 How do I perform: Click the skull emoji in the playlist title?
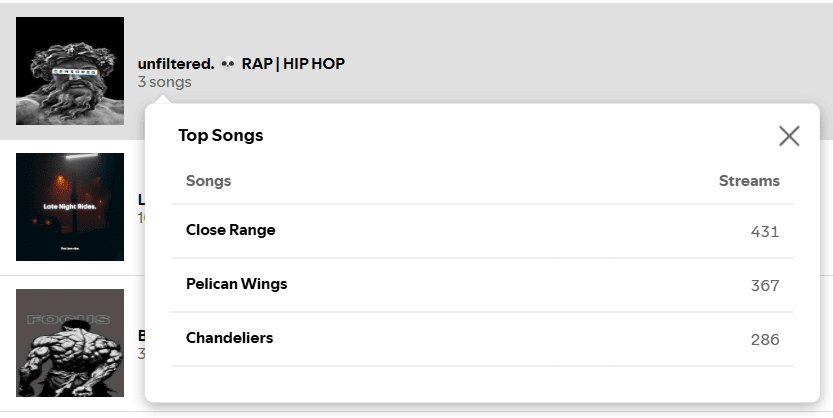pos(228,64)
